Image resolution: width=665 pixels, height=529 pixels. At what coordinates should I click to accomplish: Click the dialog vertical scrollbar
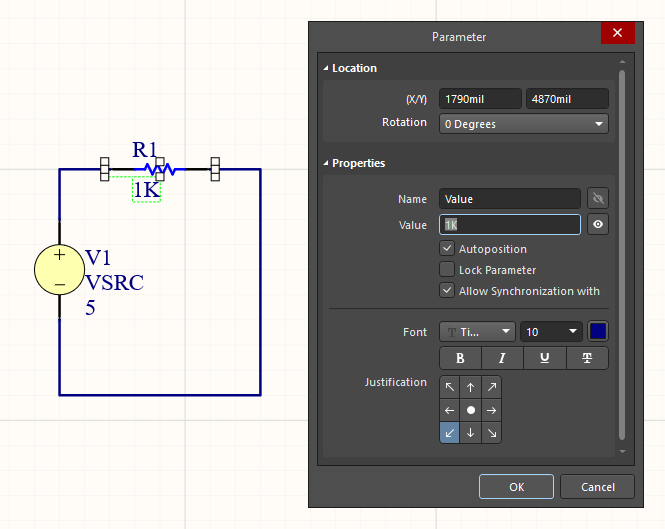pyautogui.click(x=622, y=255)
